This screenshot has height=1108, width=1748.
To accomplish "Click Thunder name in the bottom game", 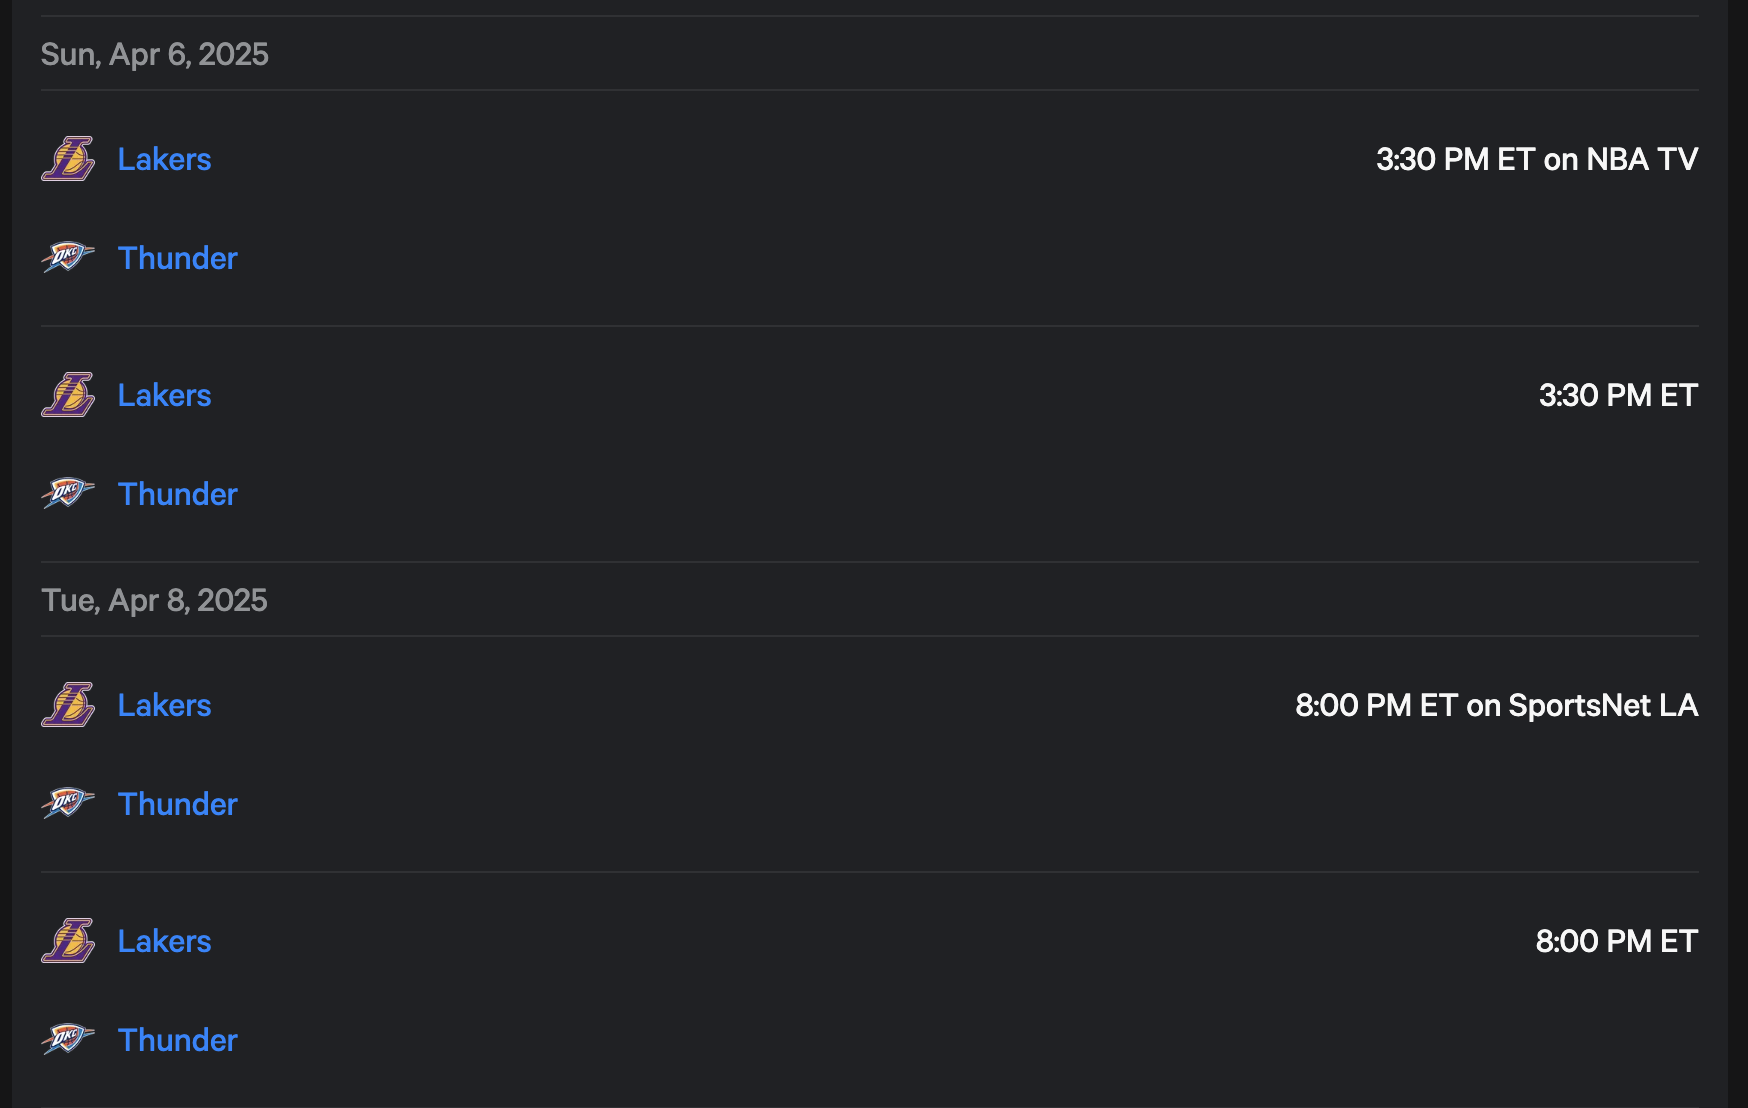I will 178,1040.
